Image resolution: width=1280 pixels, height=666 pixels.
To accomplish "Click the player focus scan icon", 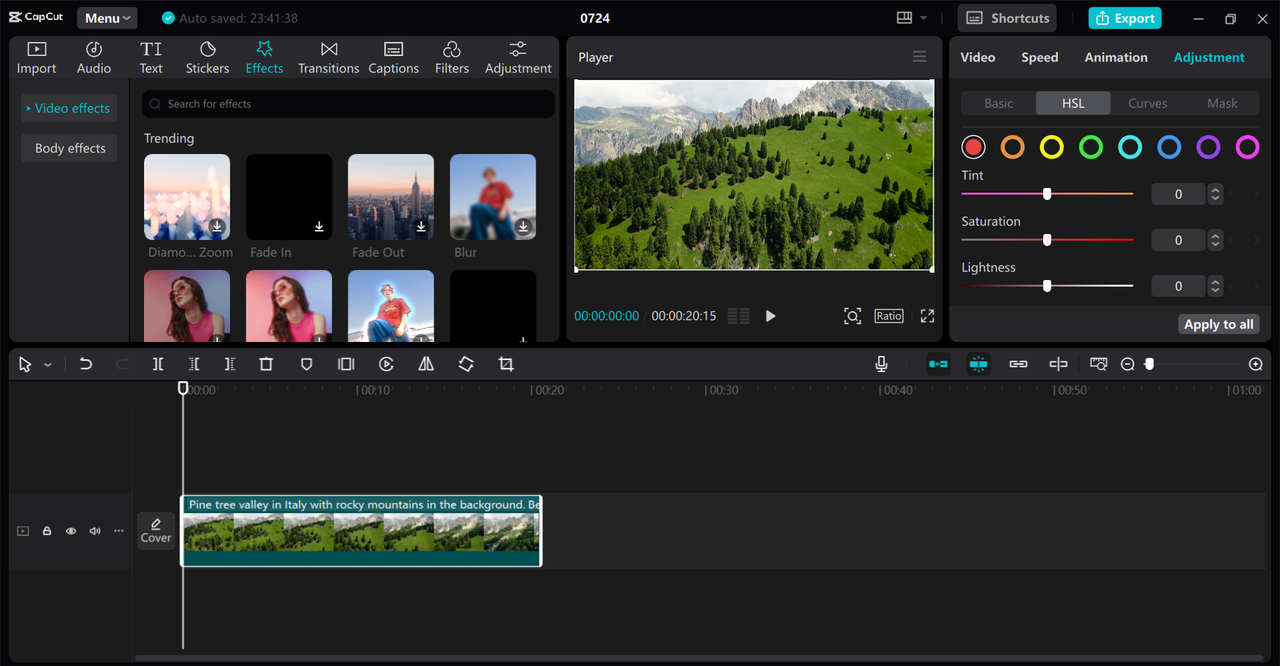I will (852, 316).
